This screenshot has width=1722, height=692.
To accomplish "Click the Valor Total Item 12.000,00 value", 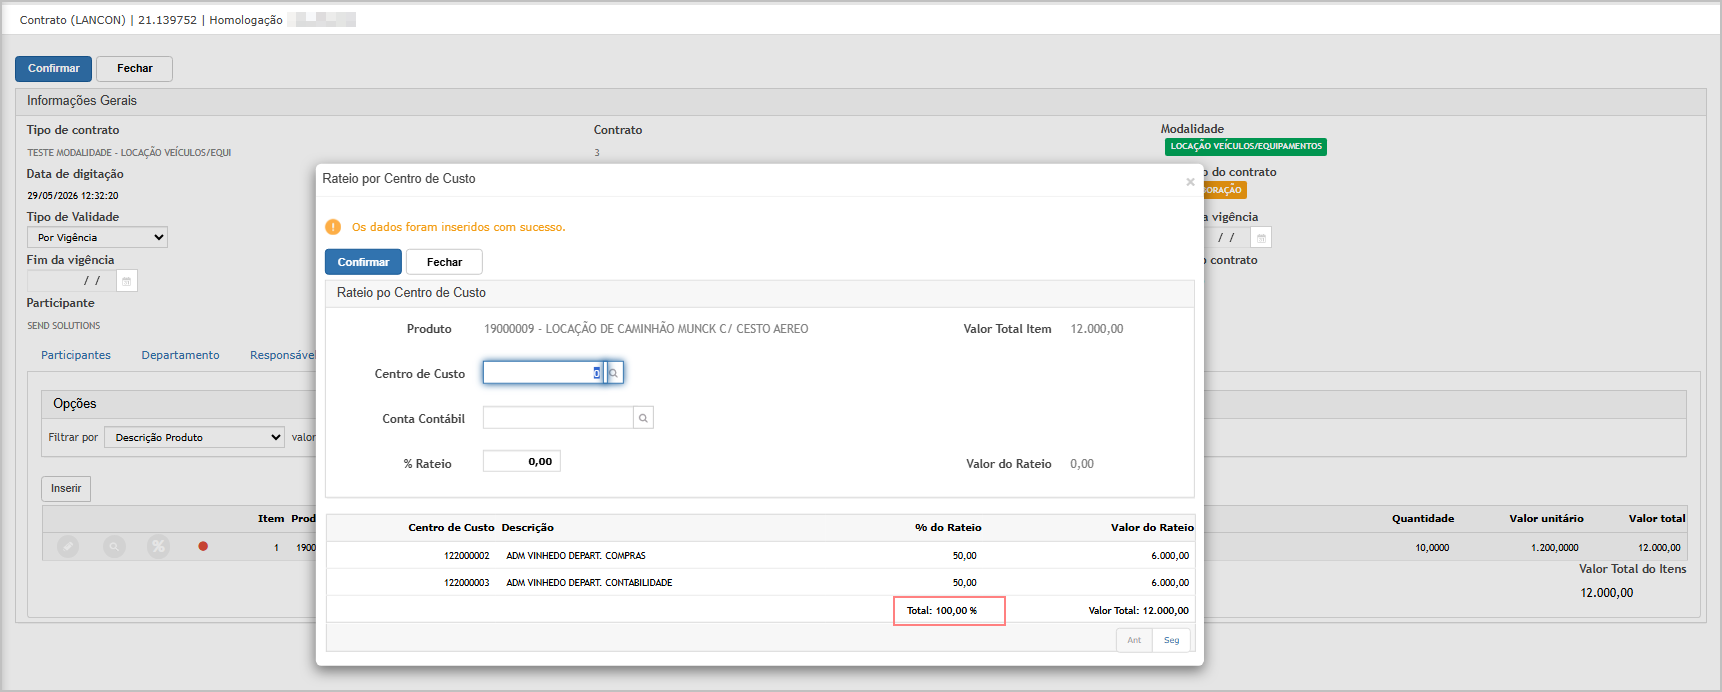I will pos(1097,329).
